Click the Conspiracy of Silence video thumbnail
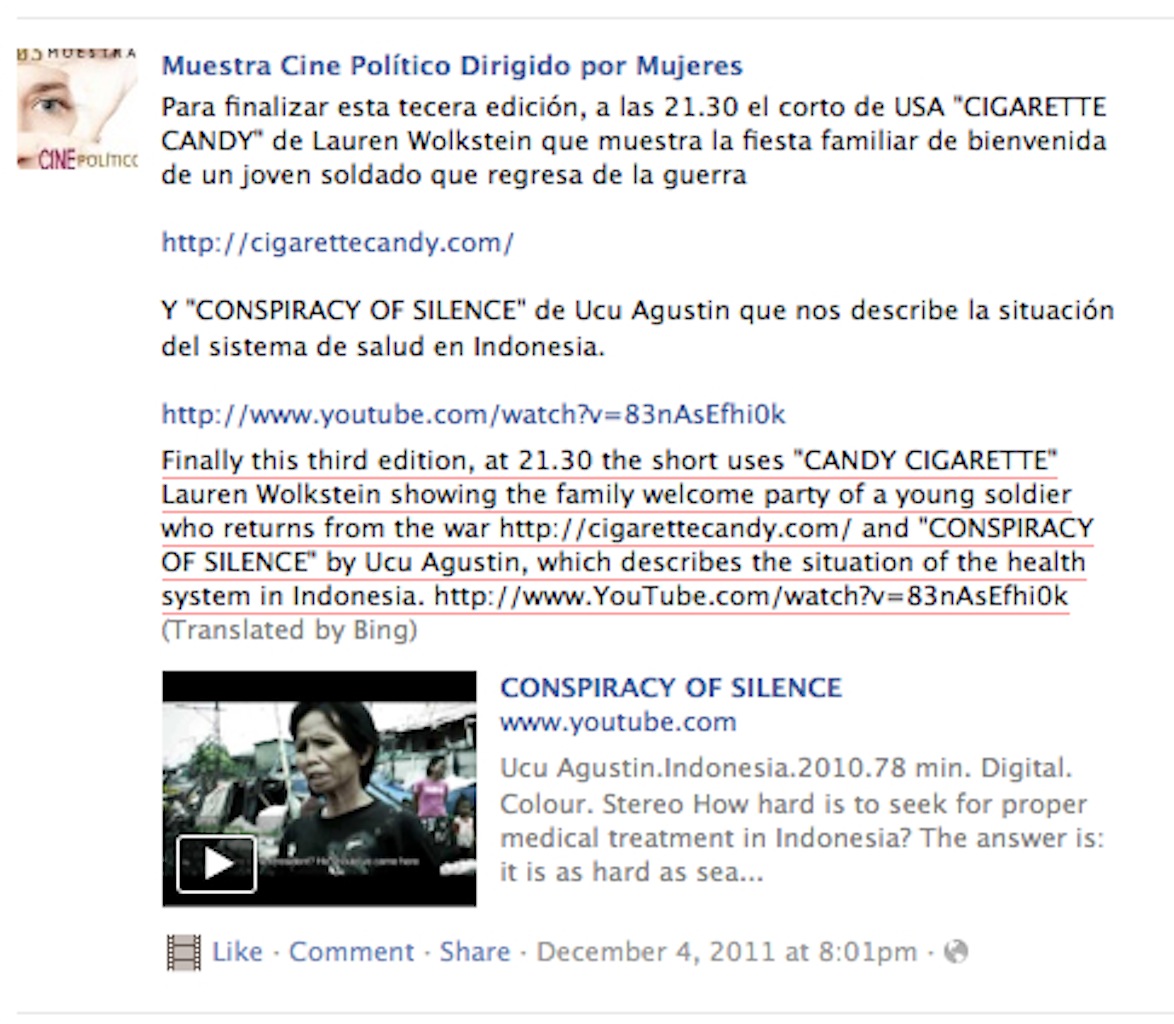The height and width of the screenshot is (1024, 1174). pyautogui.click(x=319, y=789)
